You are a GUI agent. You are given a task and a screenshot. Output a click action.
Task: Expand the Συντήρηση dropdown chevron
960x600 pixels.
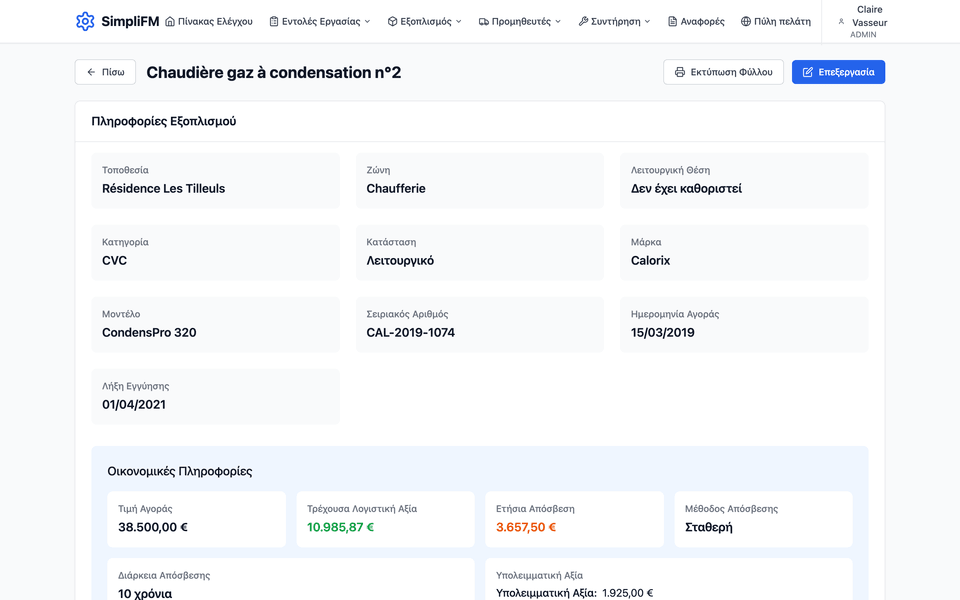647,21
